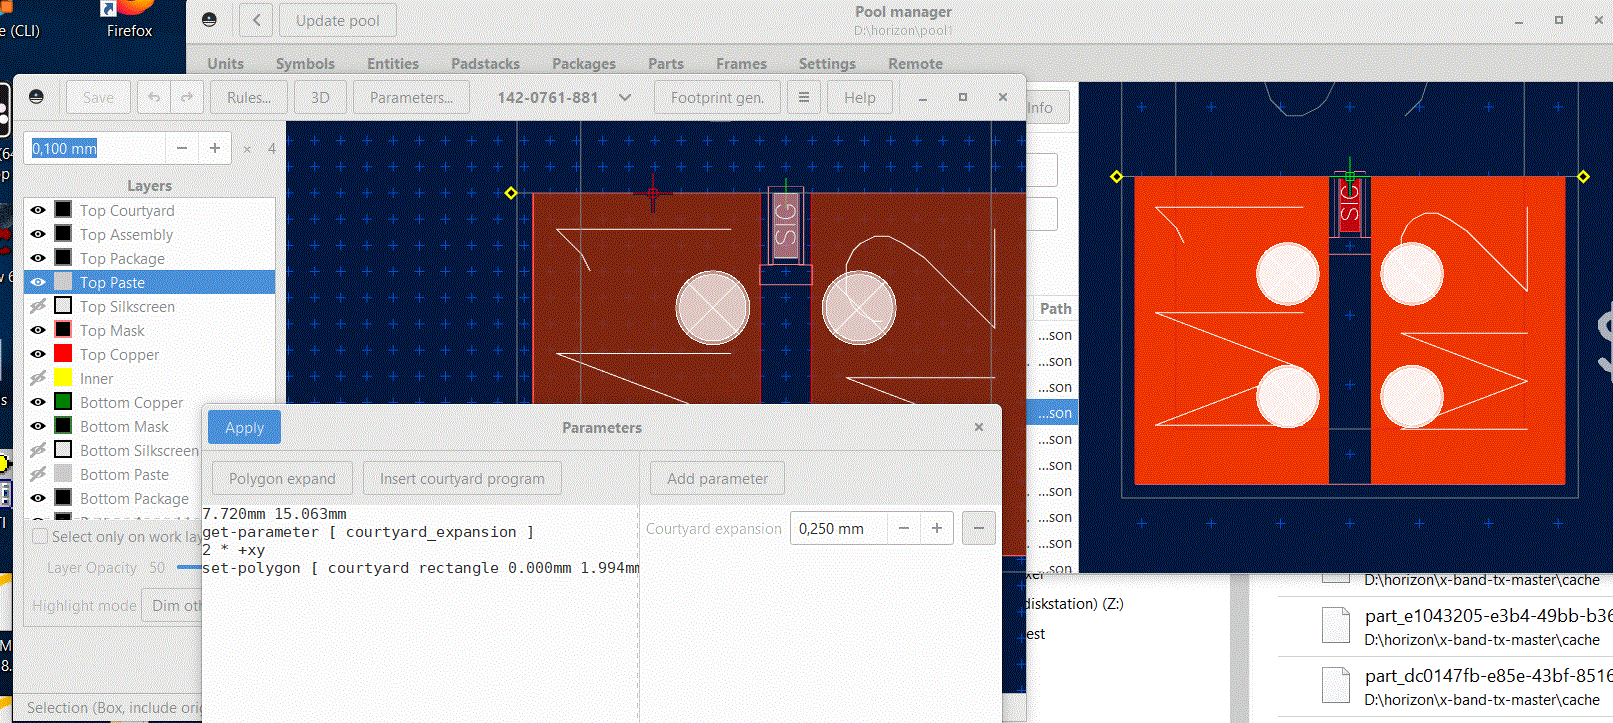Increase grid size with plus button
Image resolution: width=1613 pixels, height=723 pixels.
(x=214, y=148)
